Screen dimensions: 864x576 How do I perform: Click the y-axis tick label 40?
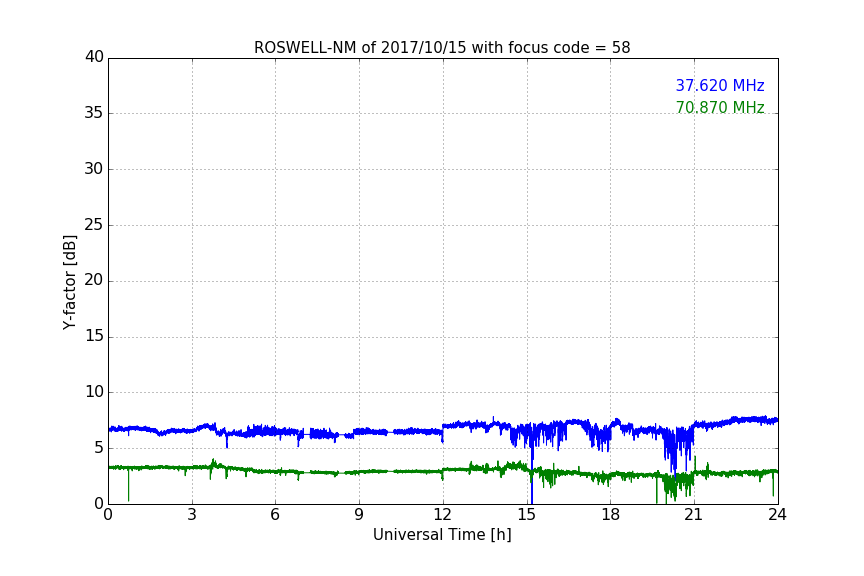click(94, 57)
